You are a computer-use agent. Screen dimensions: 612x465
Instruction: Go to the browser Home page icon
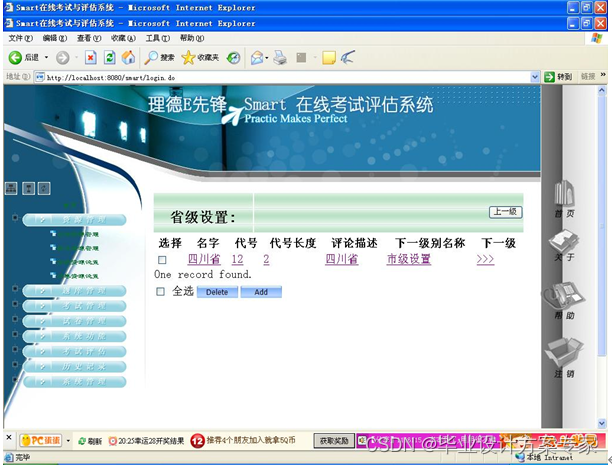[x=128, y=58]
